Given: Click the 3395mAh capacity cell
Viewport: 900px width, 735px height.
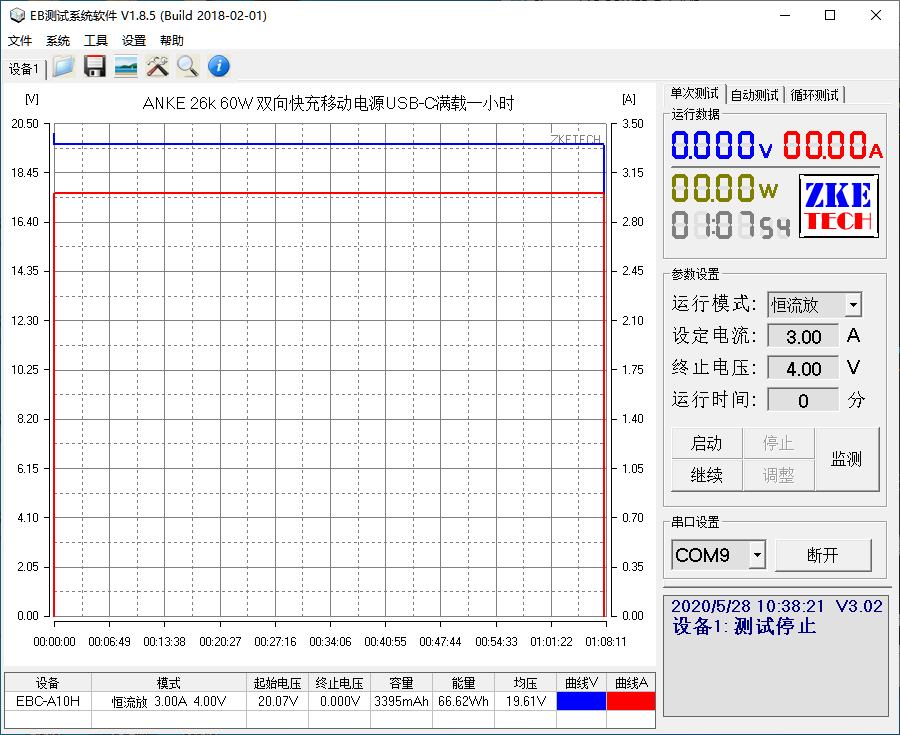Looking at the screenshot, I should pos(401,701).
